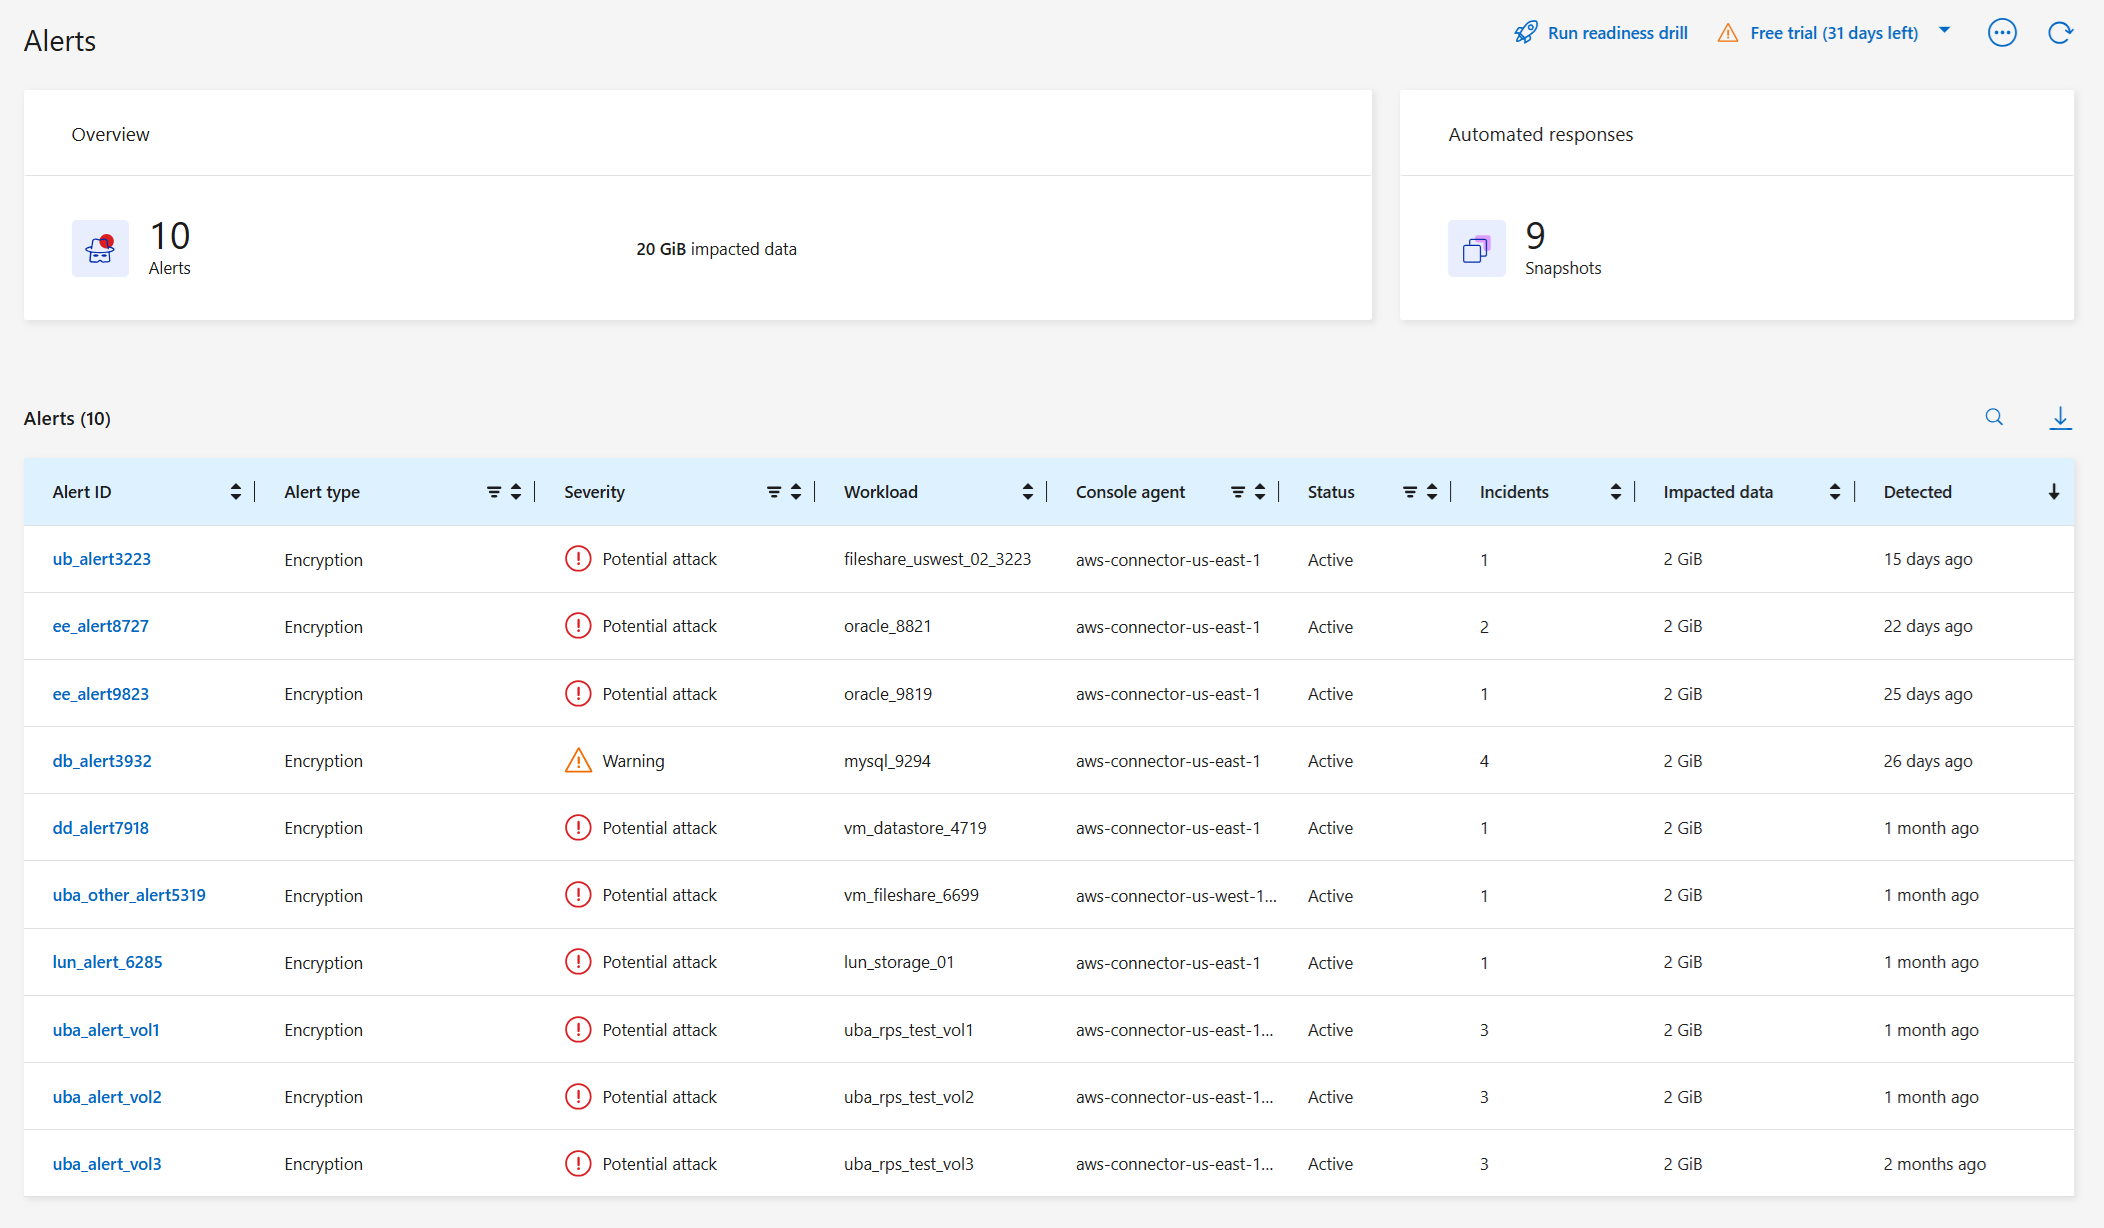Toggle Detected column sort arrow
The image size is (2104, 1228).
(x=2054, y=492)
